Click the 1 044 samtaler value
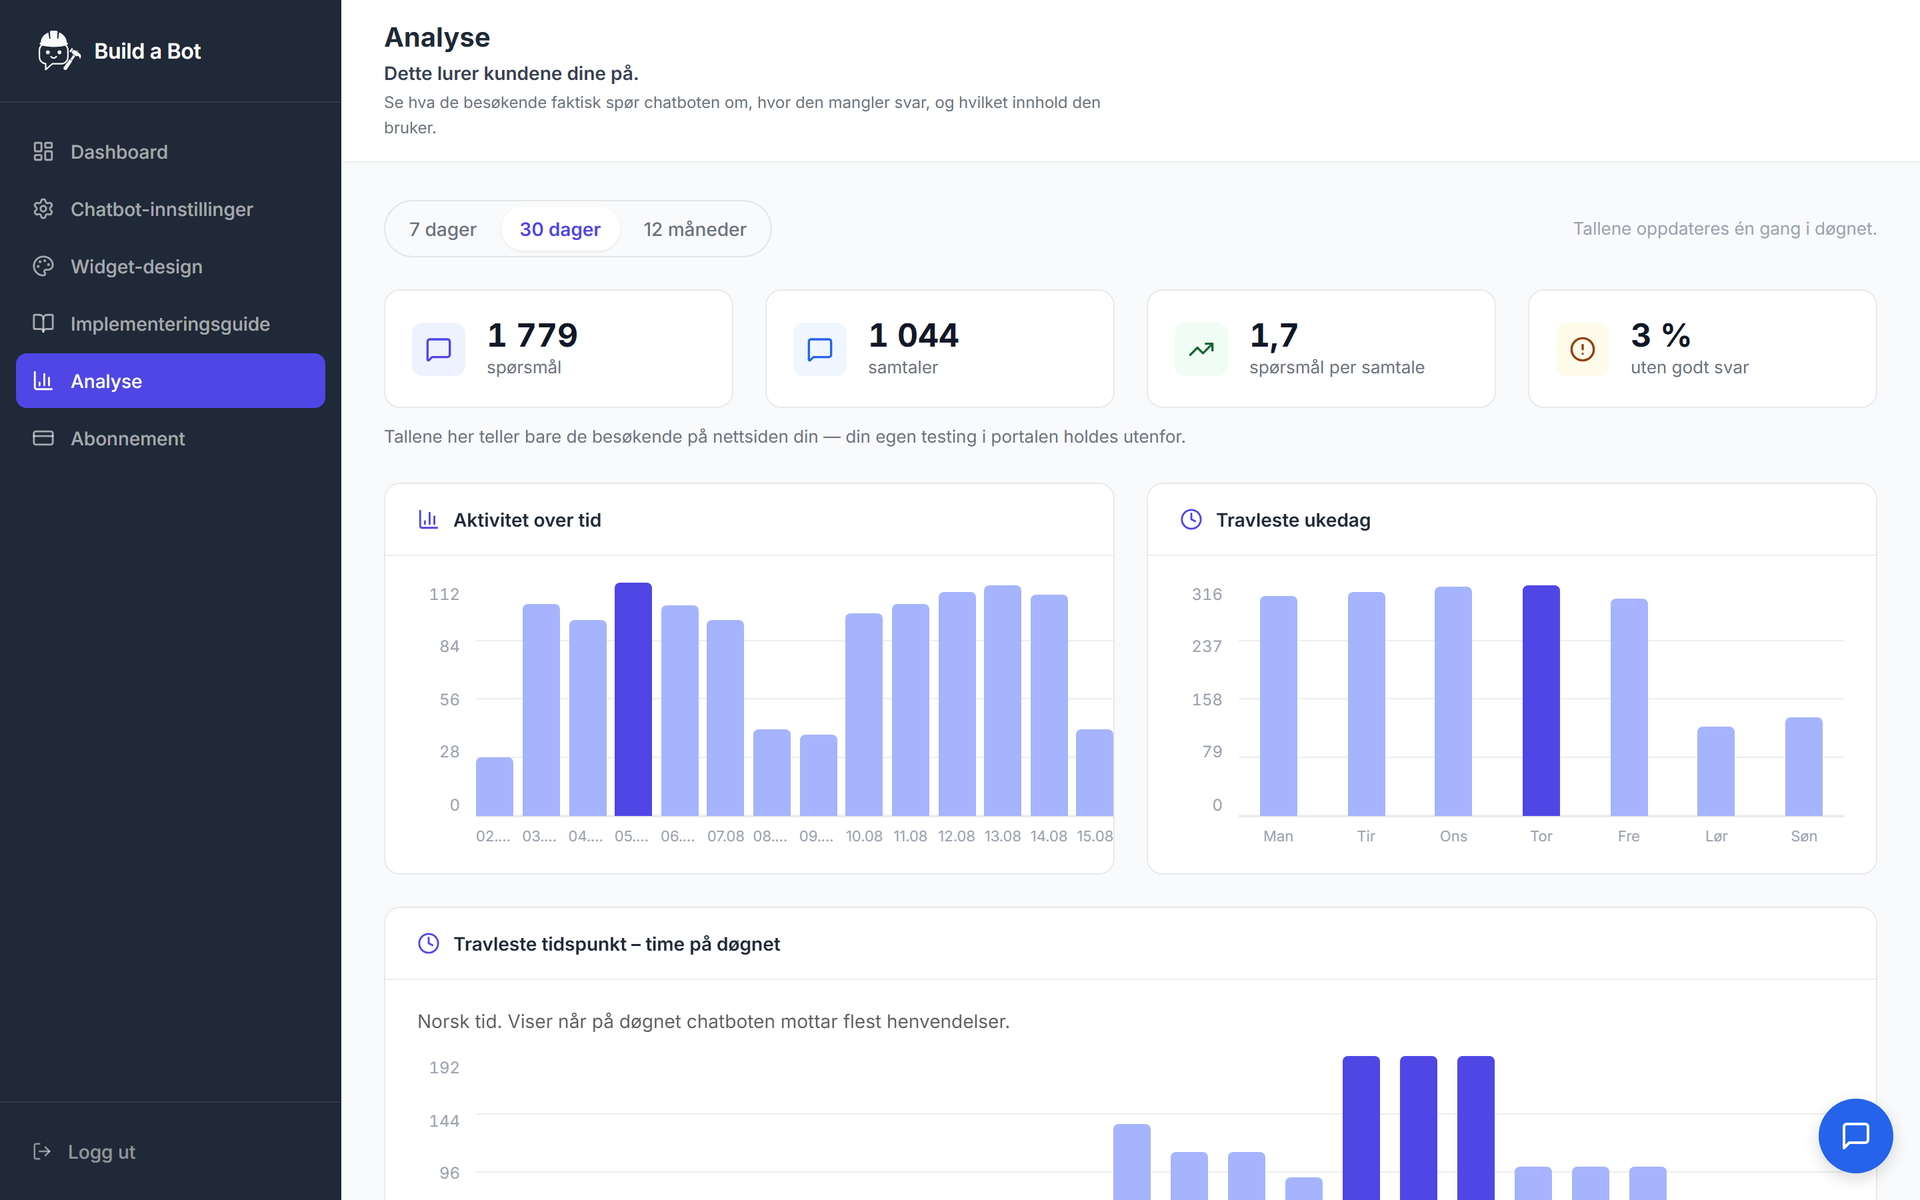This screenshot has height=1200, width=1920. coord(913,335)
